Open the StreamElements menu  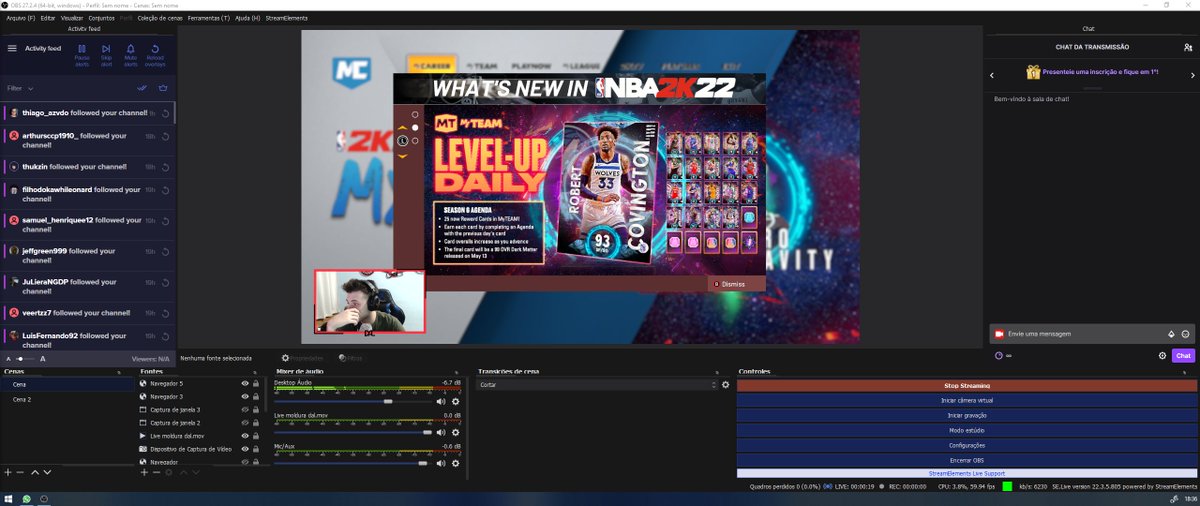(x=285, y=18)
